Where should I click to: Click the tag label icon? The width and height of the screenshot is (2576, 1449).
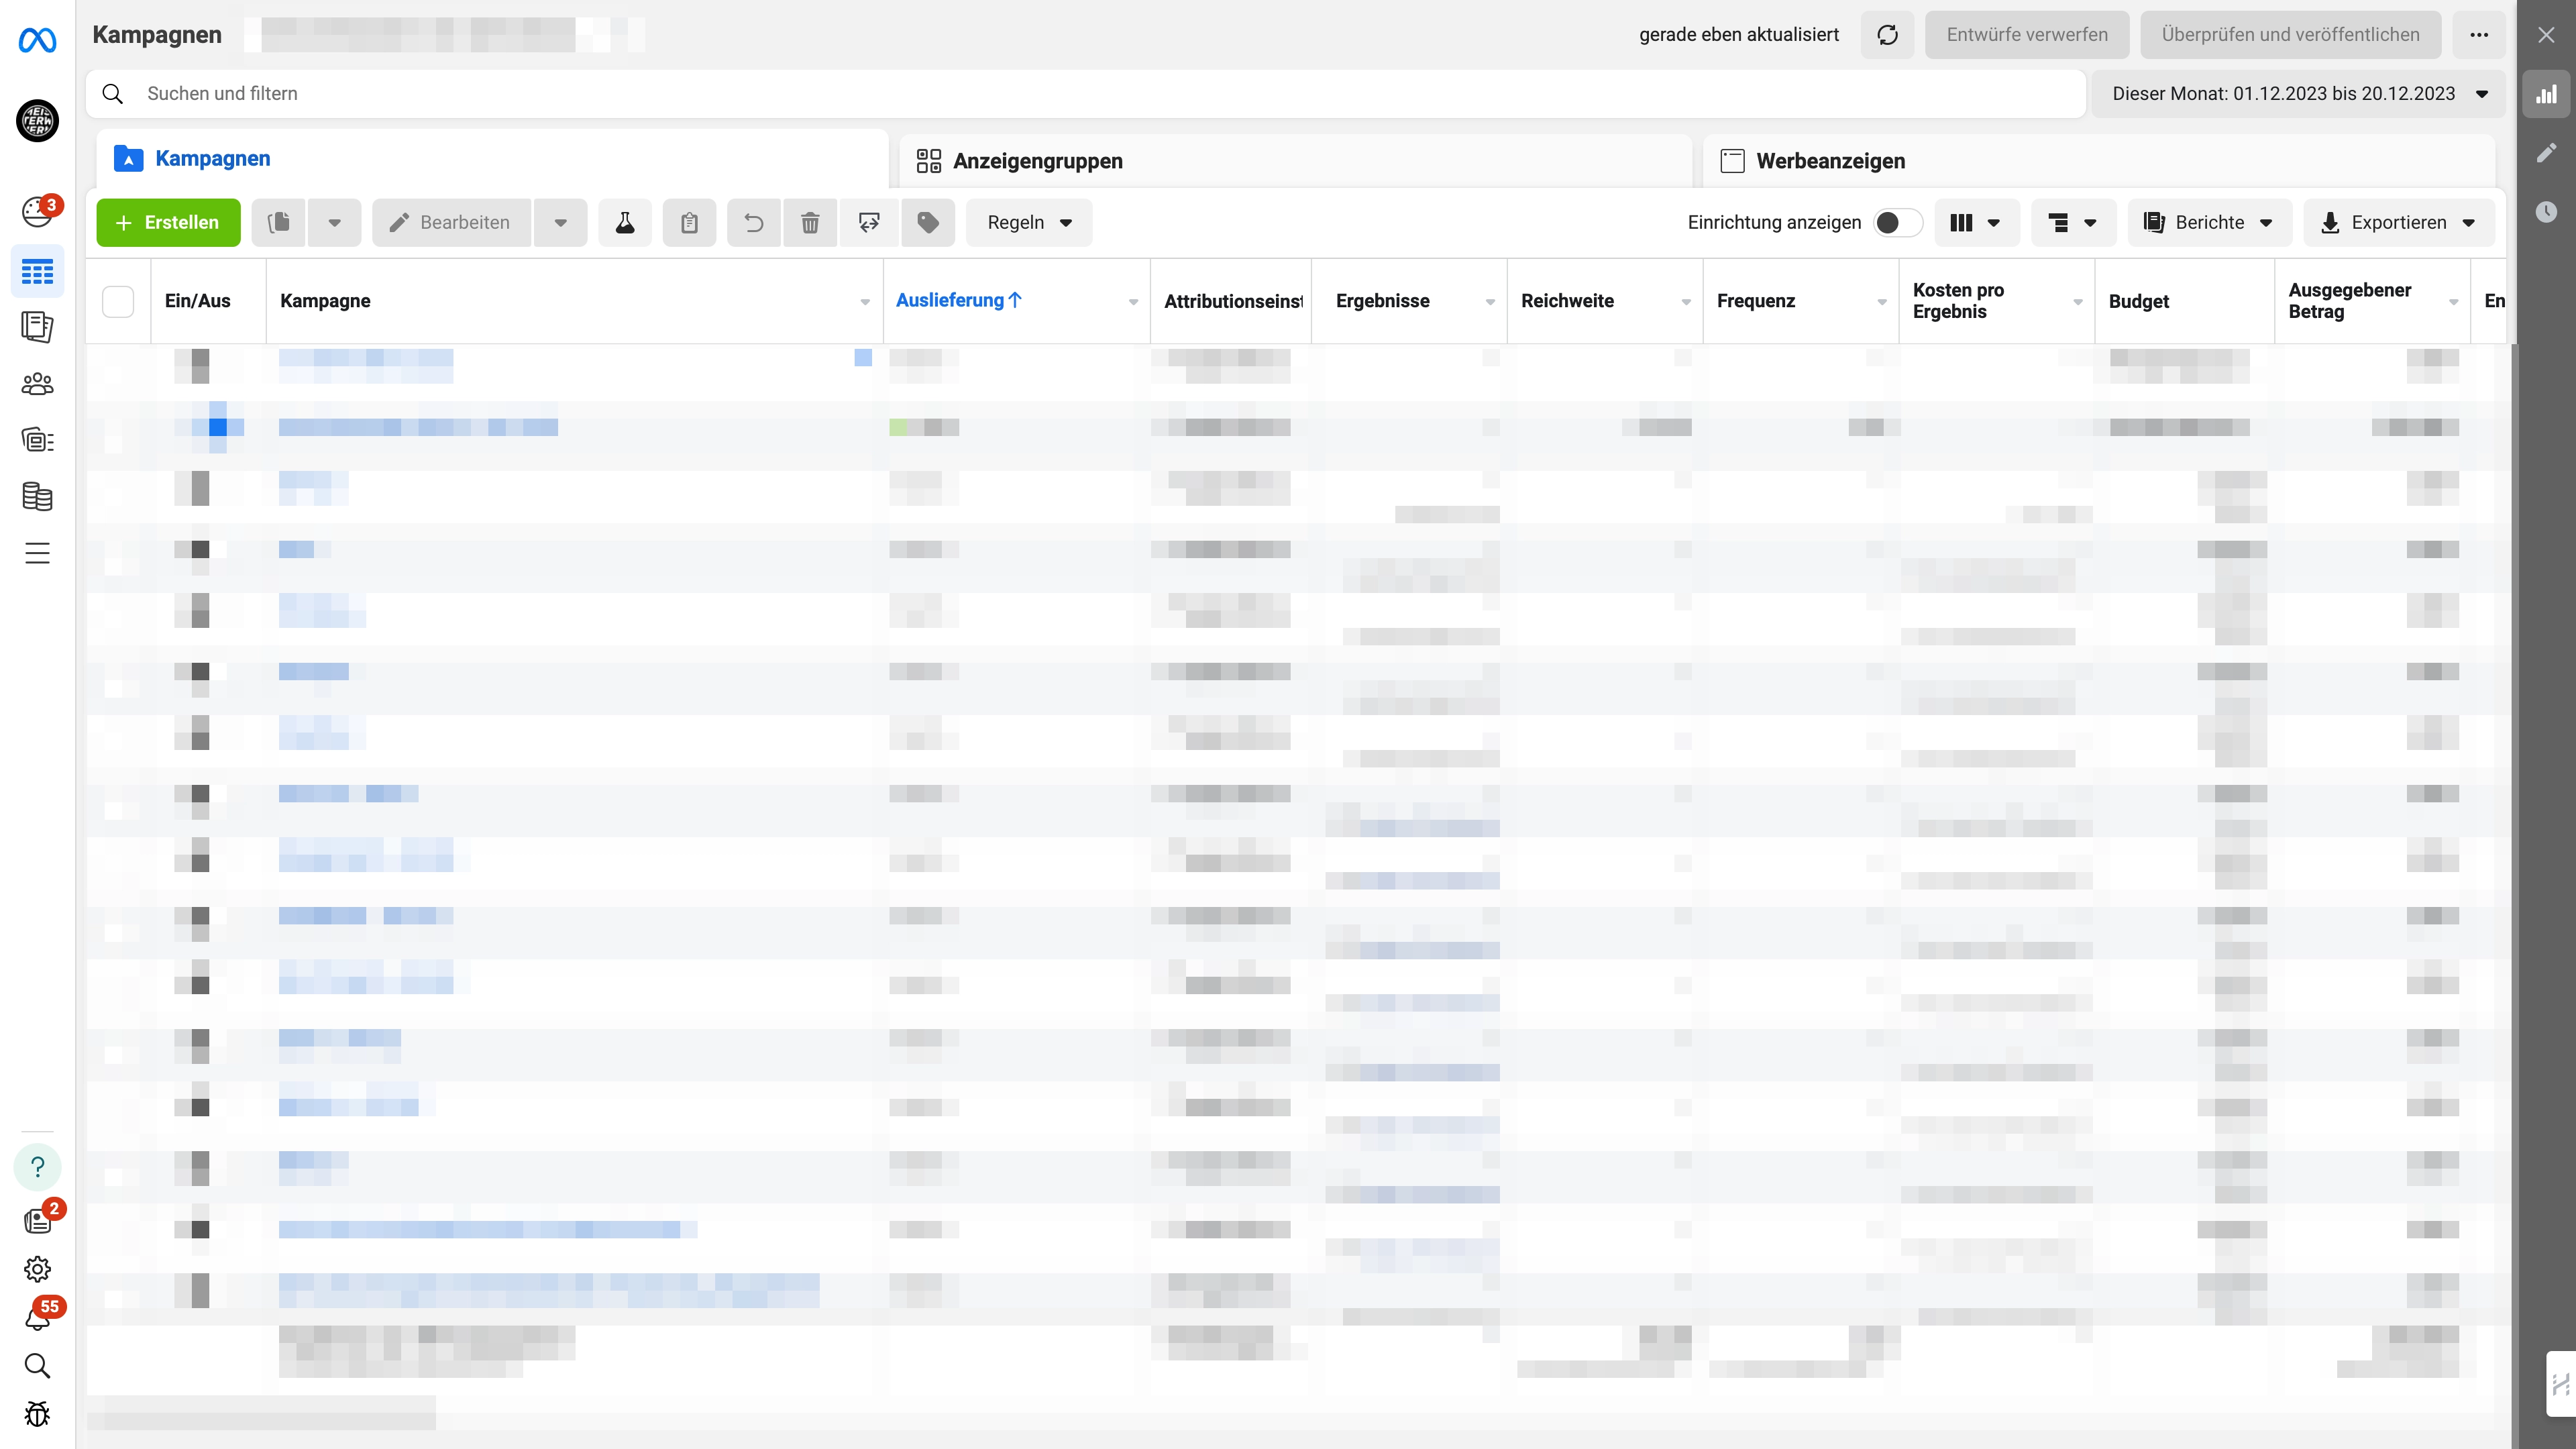point(928,222)
